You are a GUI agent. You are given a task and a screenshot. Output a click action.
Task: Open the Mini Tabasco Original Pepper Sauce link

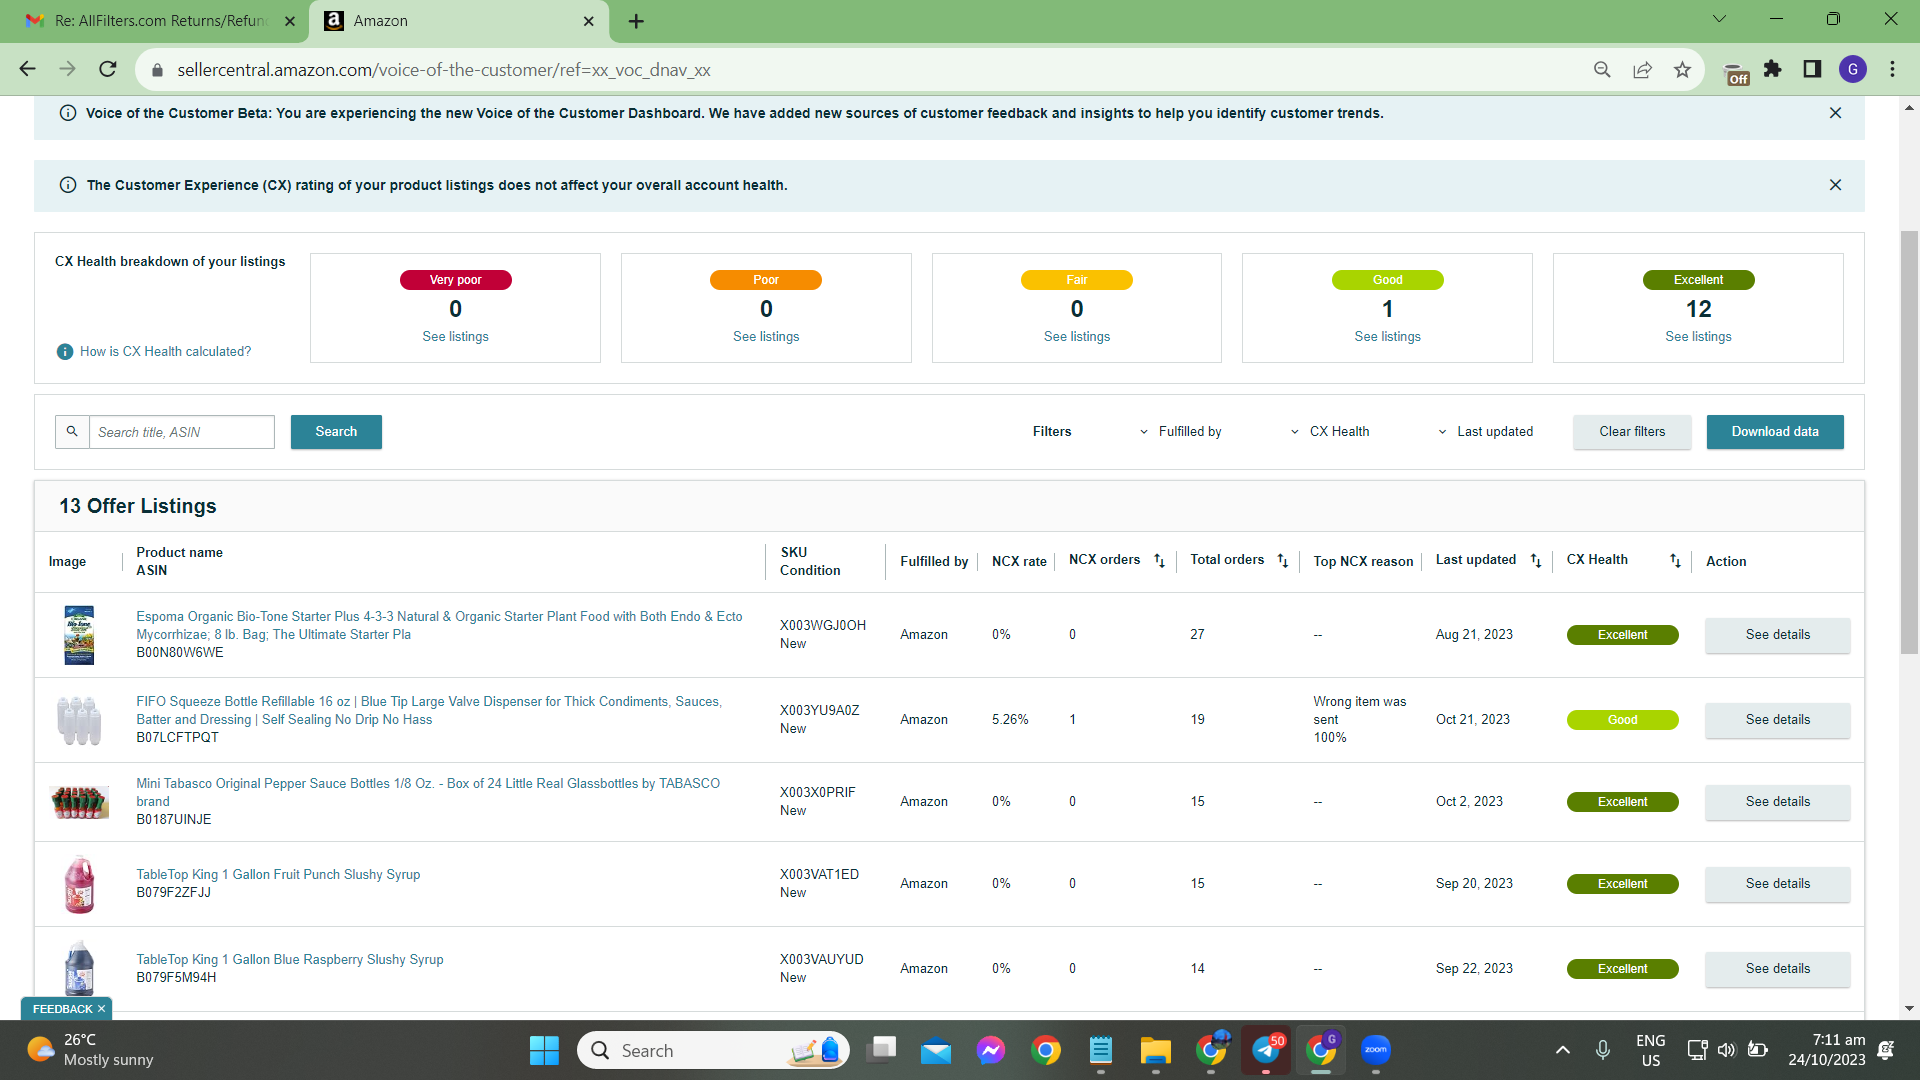tap(428, 792)
